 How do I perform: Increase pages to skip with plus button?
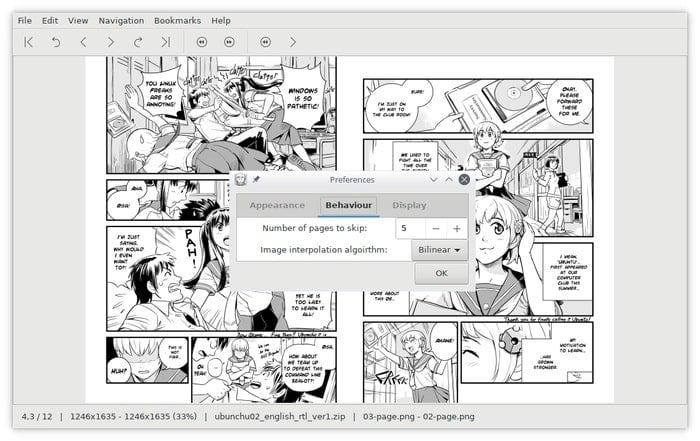coord(457,229)
